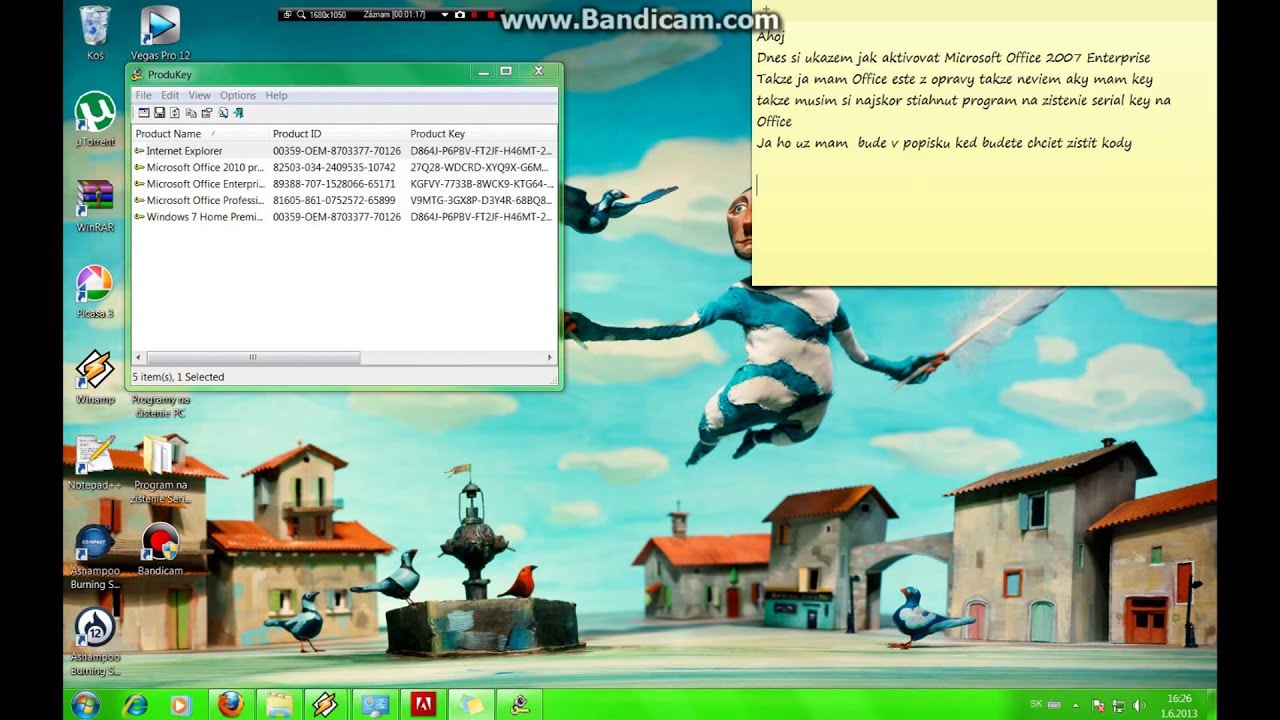Click the Exit toolbar icon in ProduKey
Viewport: 1280px width, 720px height.
pos(238,113)
